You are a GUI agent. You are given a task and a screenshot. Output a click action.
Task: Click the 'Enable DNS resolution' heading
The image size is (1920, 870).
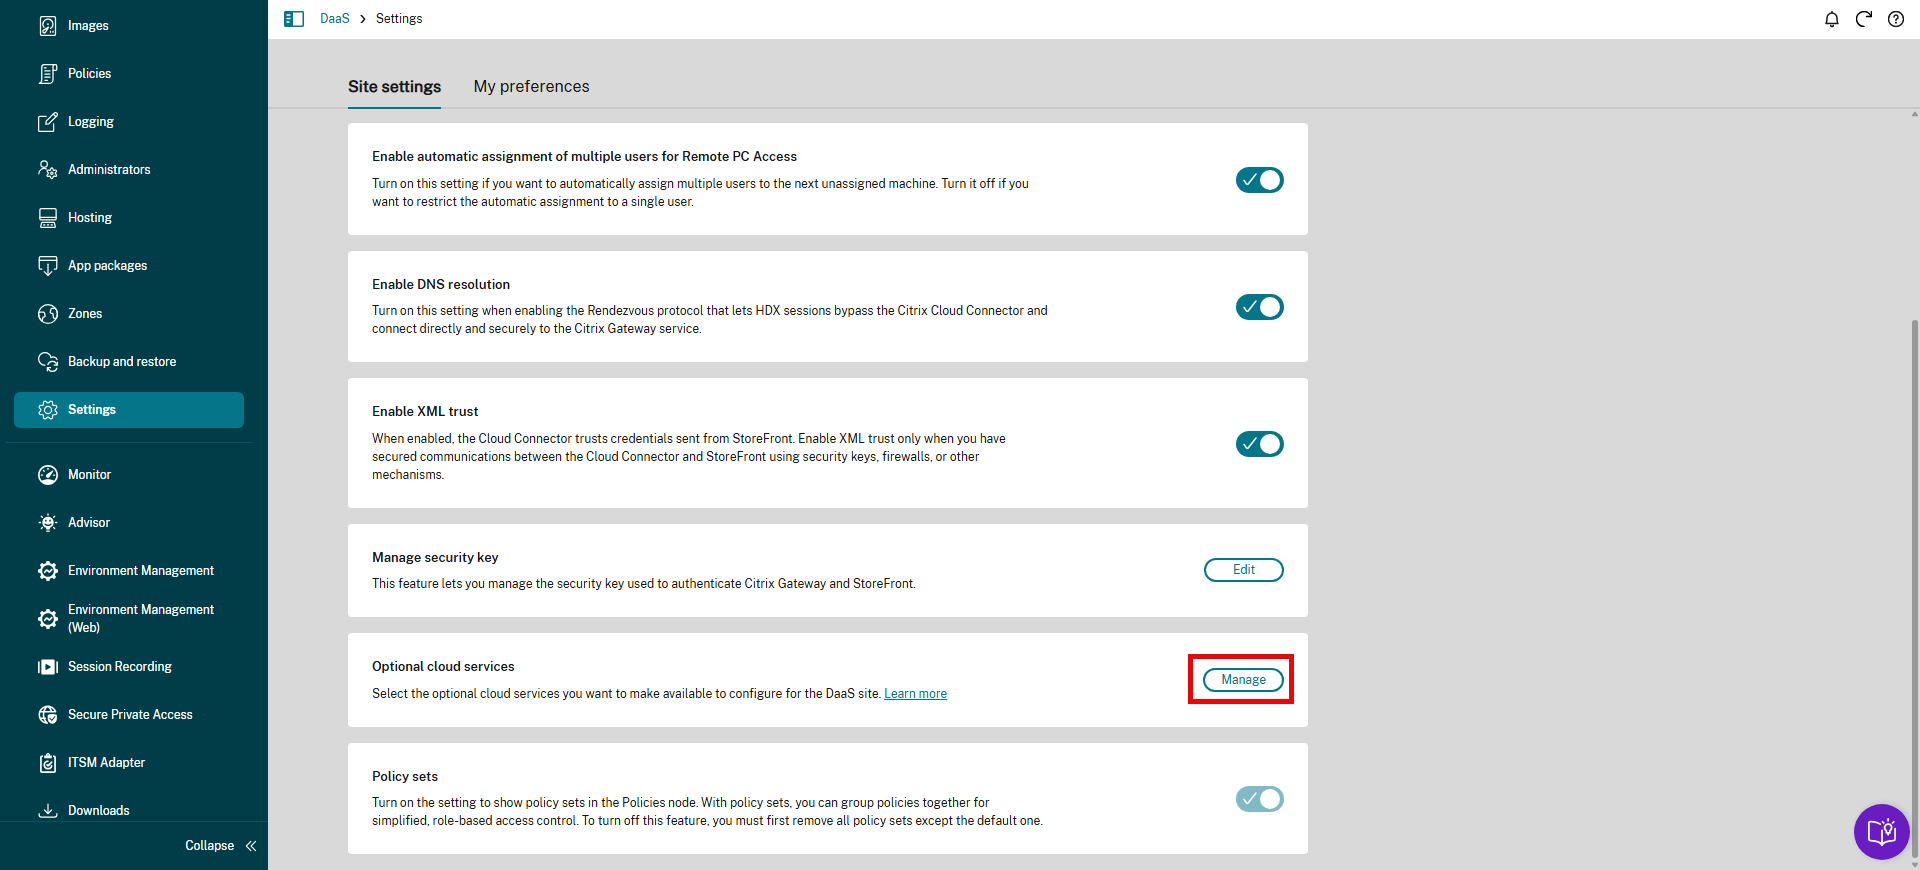(x=441, y=285)
